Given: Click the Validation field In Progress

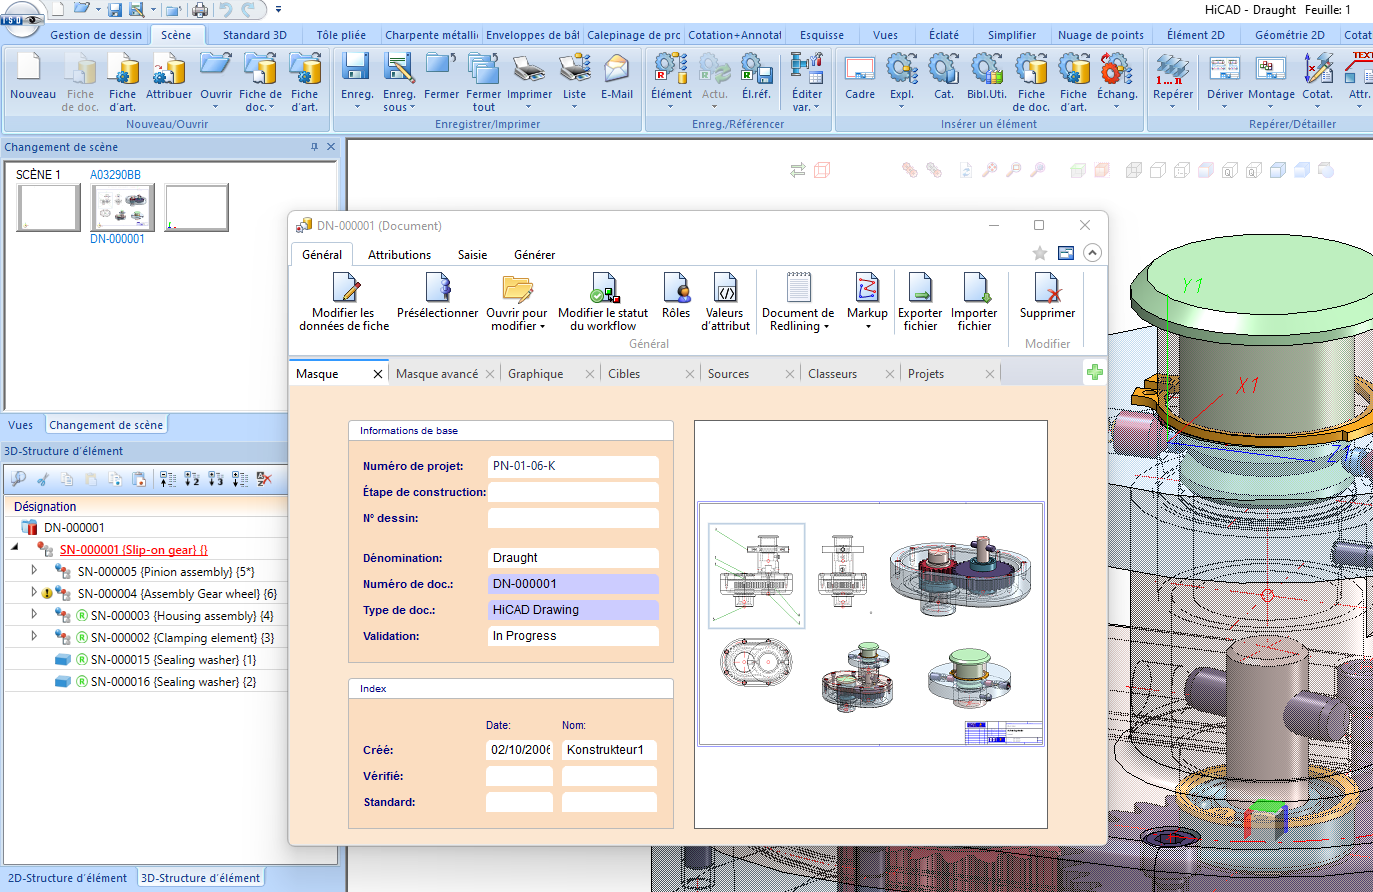Looking at the screenshot, I should [573, 636].
